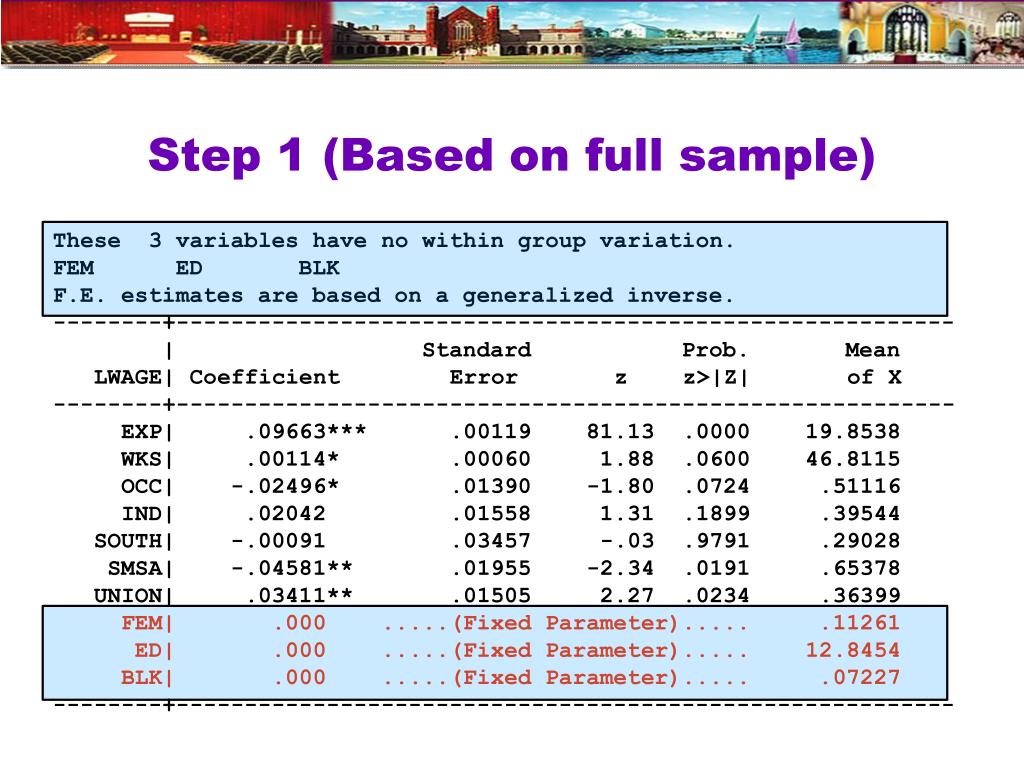Click the SOUTH coefficient '-.00091'
Screen dimensions: 1024x768
point(278,541)
